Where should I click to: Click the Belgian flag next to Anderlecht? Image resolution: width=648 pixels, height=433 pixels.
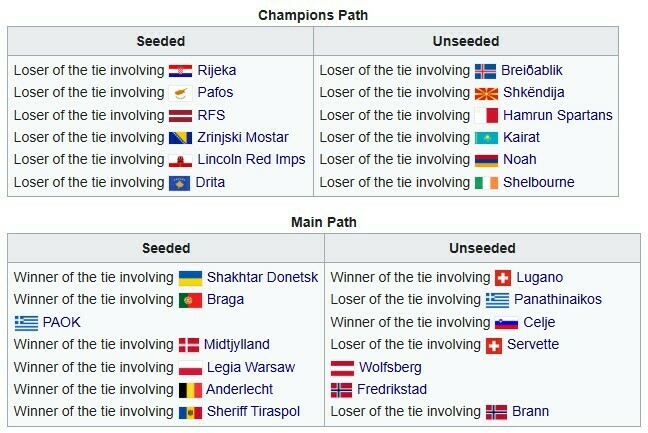190,389
